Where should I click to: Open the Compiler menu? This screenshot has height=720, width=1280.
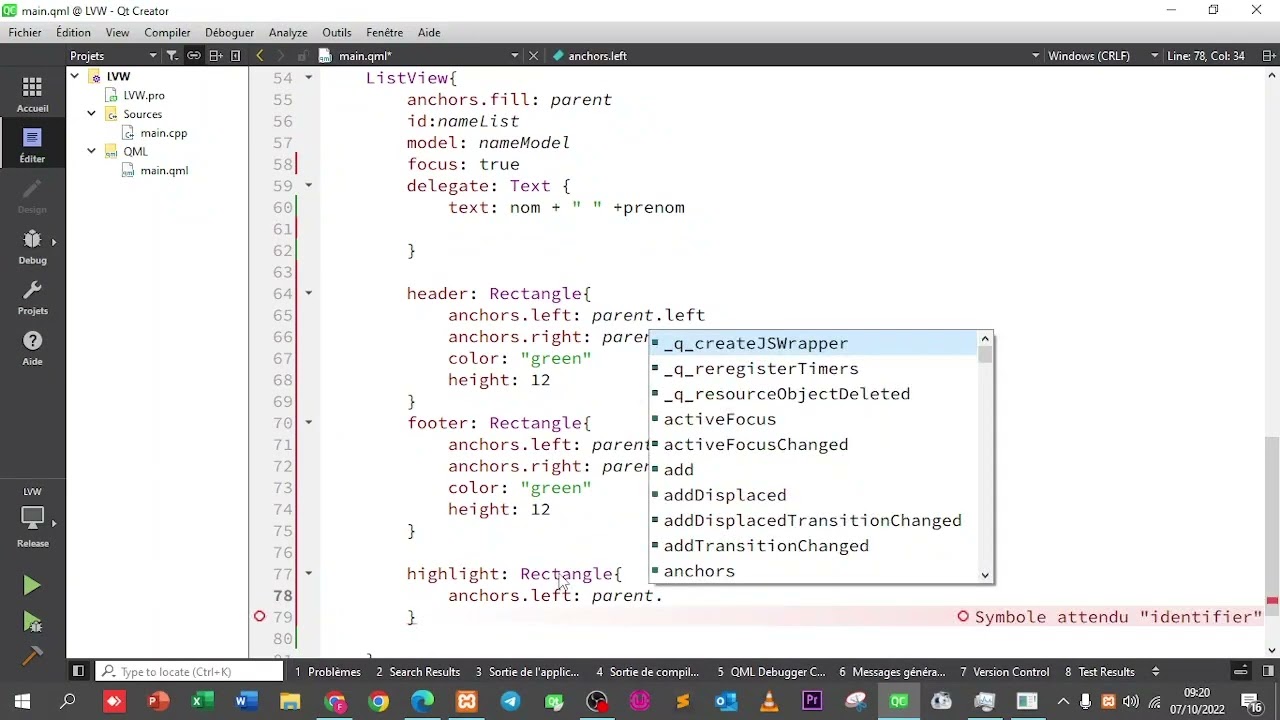click(167, 32)
